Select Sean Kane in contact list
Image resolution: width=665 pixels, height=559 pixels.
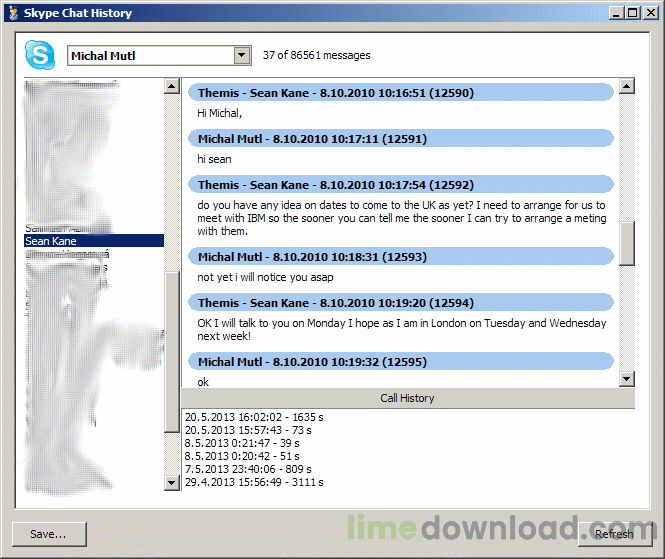[93, 241]
